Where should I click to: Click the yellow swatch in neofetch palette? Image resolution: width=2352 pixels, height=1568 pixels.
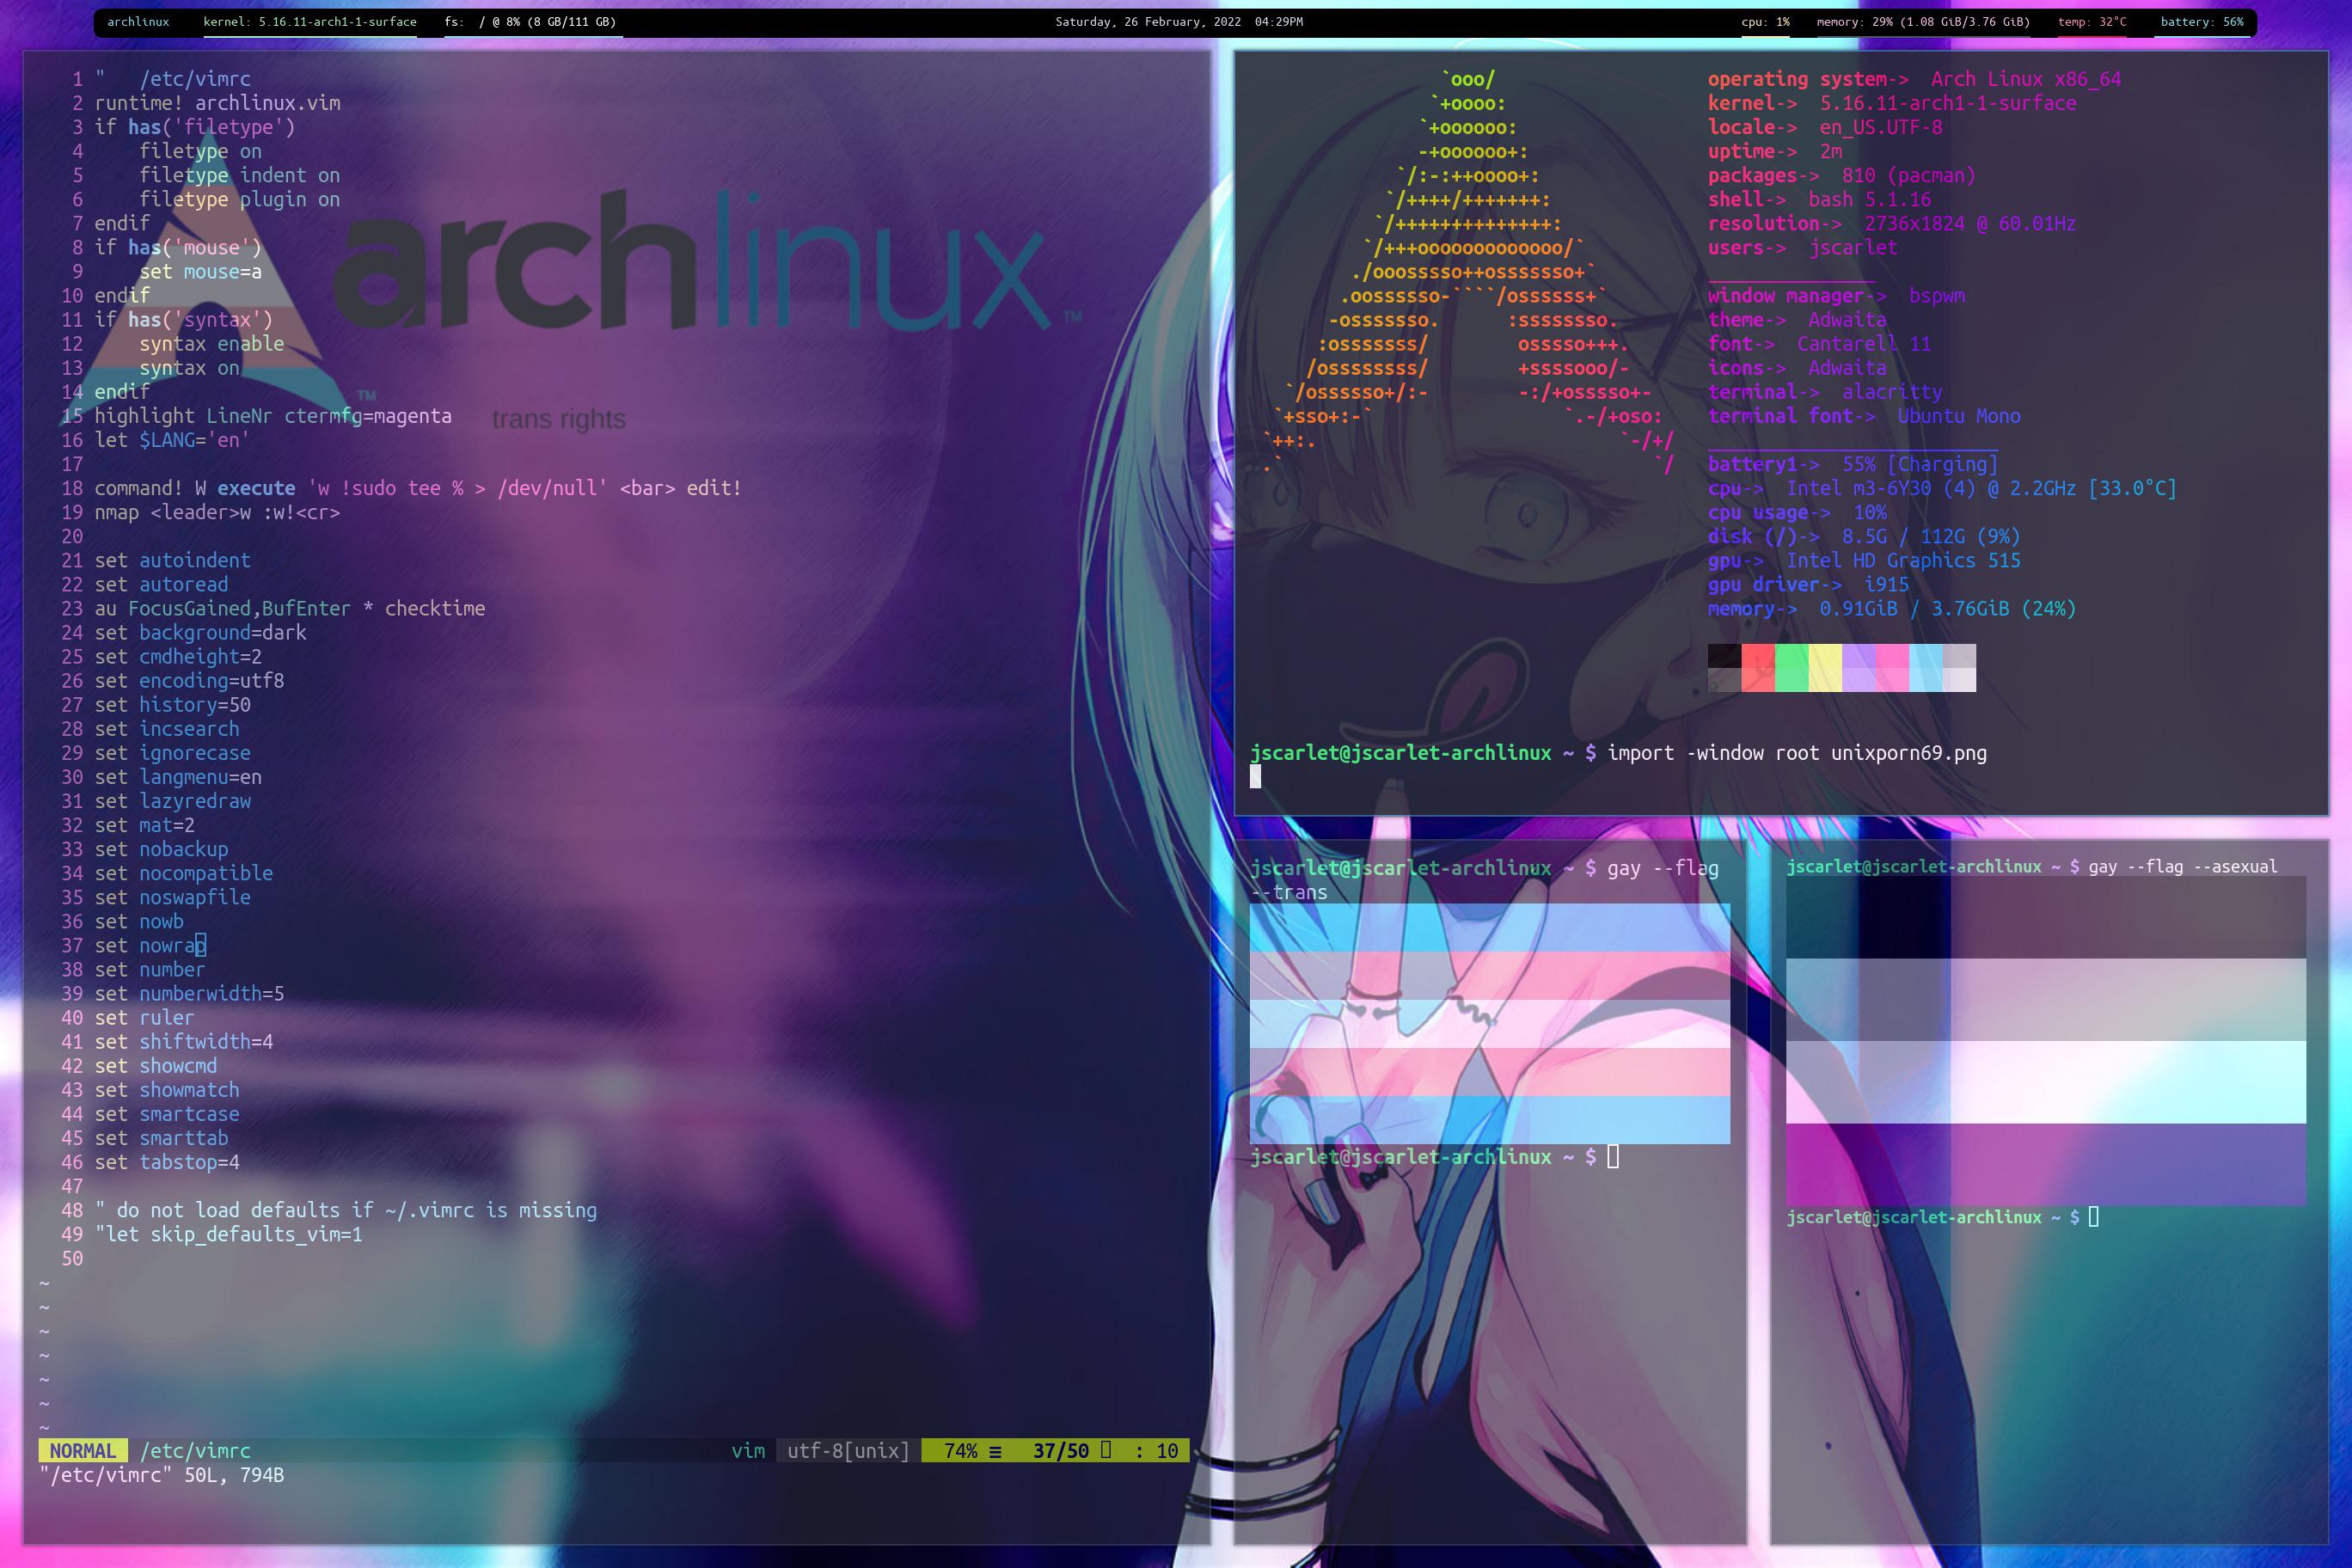point(1825,667)
